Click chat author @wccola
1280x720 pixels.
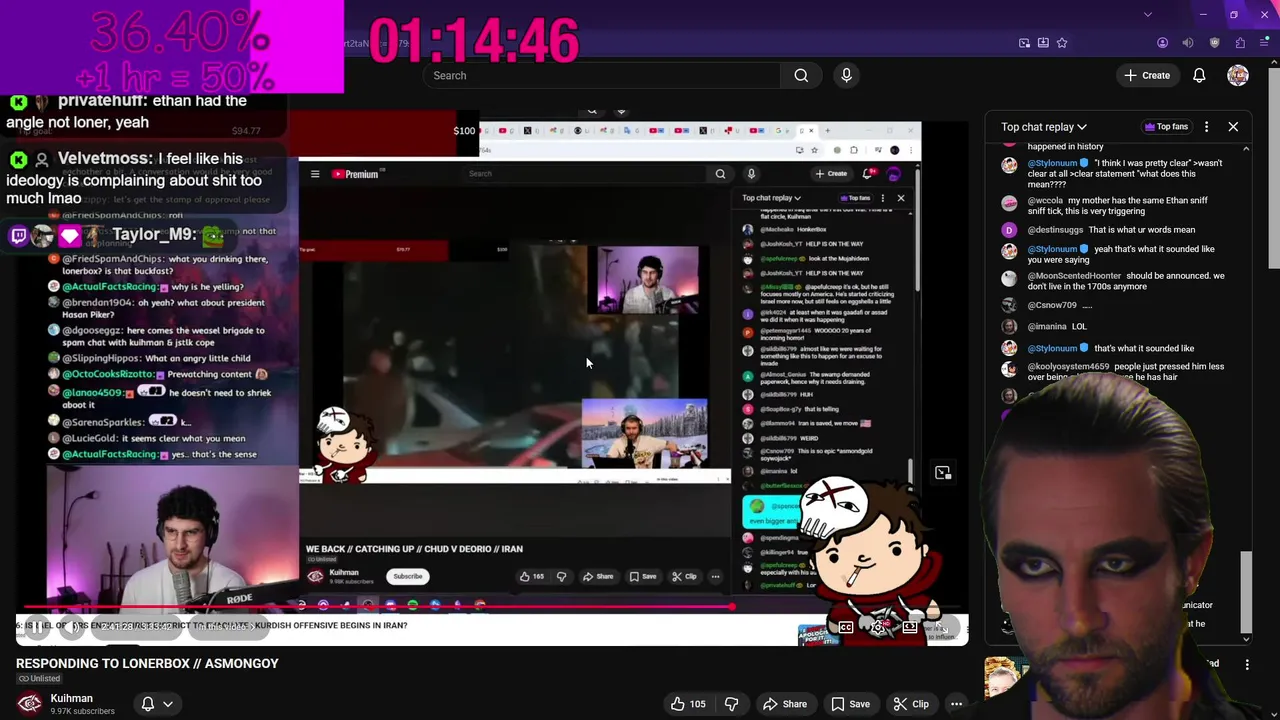coord(1045,200)
